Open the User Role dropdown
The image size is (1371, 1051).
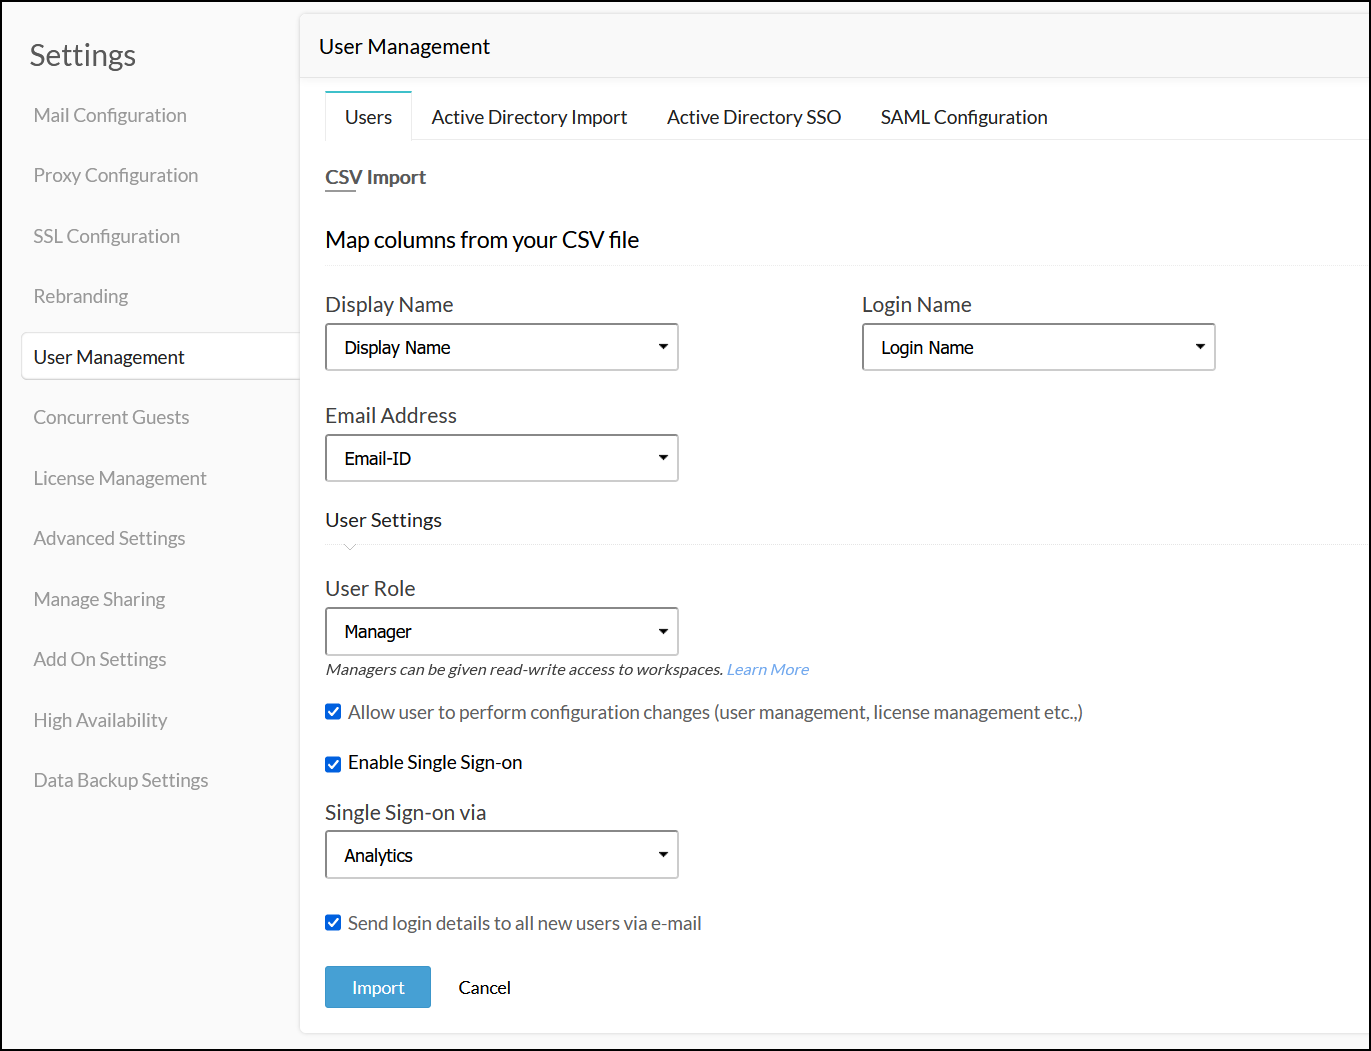tap(502, 631)
